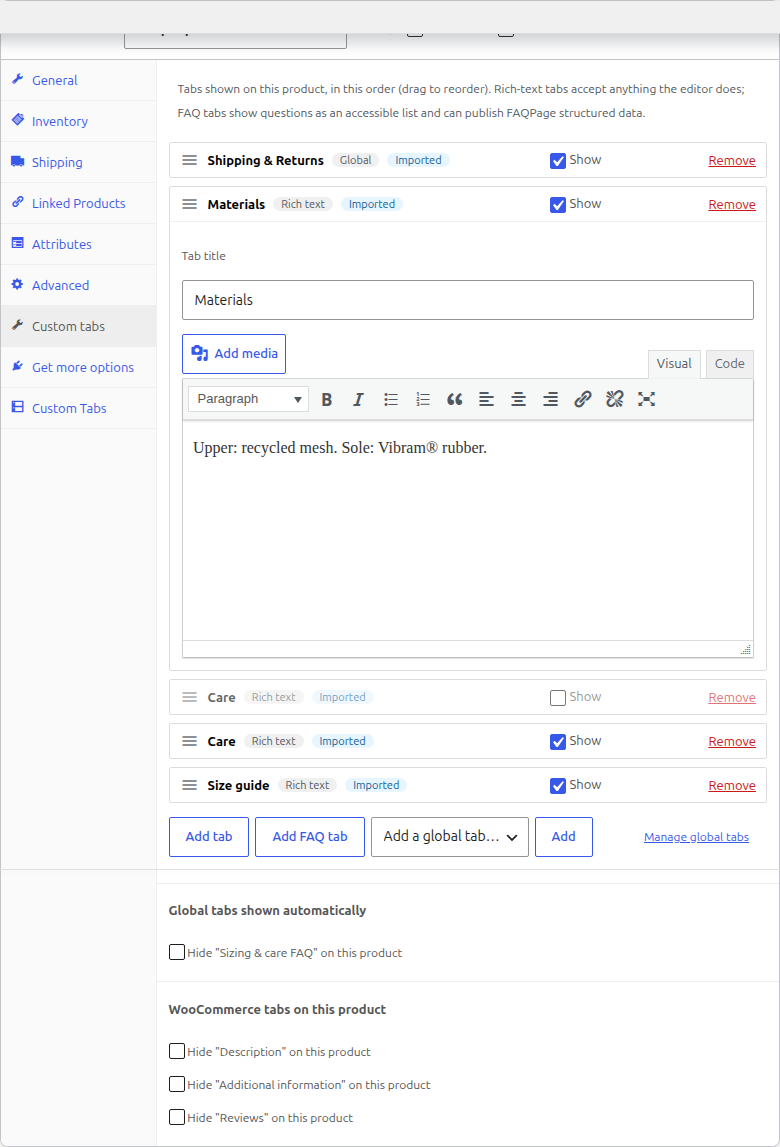Expand the Shipping & Returns tab row

[x=468, y=160]
